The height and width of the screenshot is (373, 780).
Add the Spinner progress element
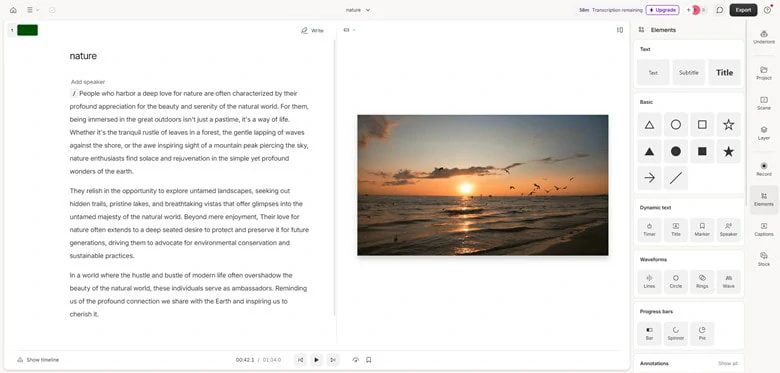pos(676,334)
